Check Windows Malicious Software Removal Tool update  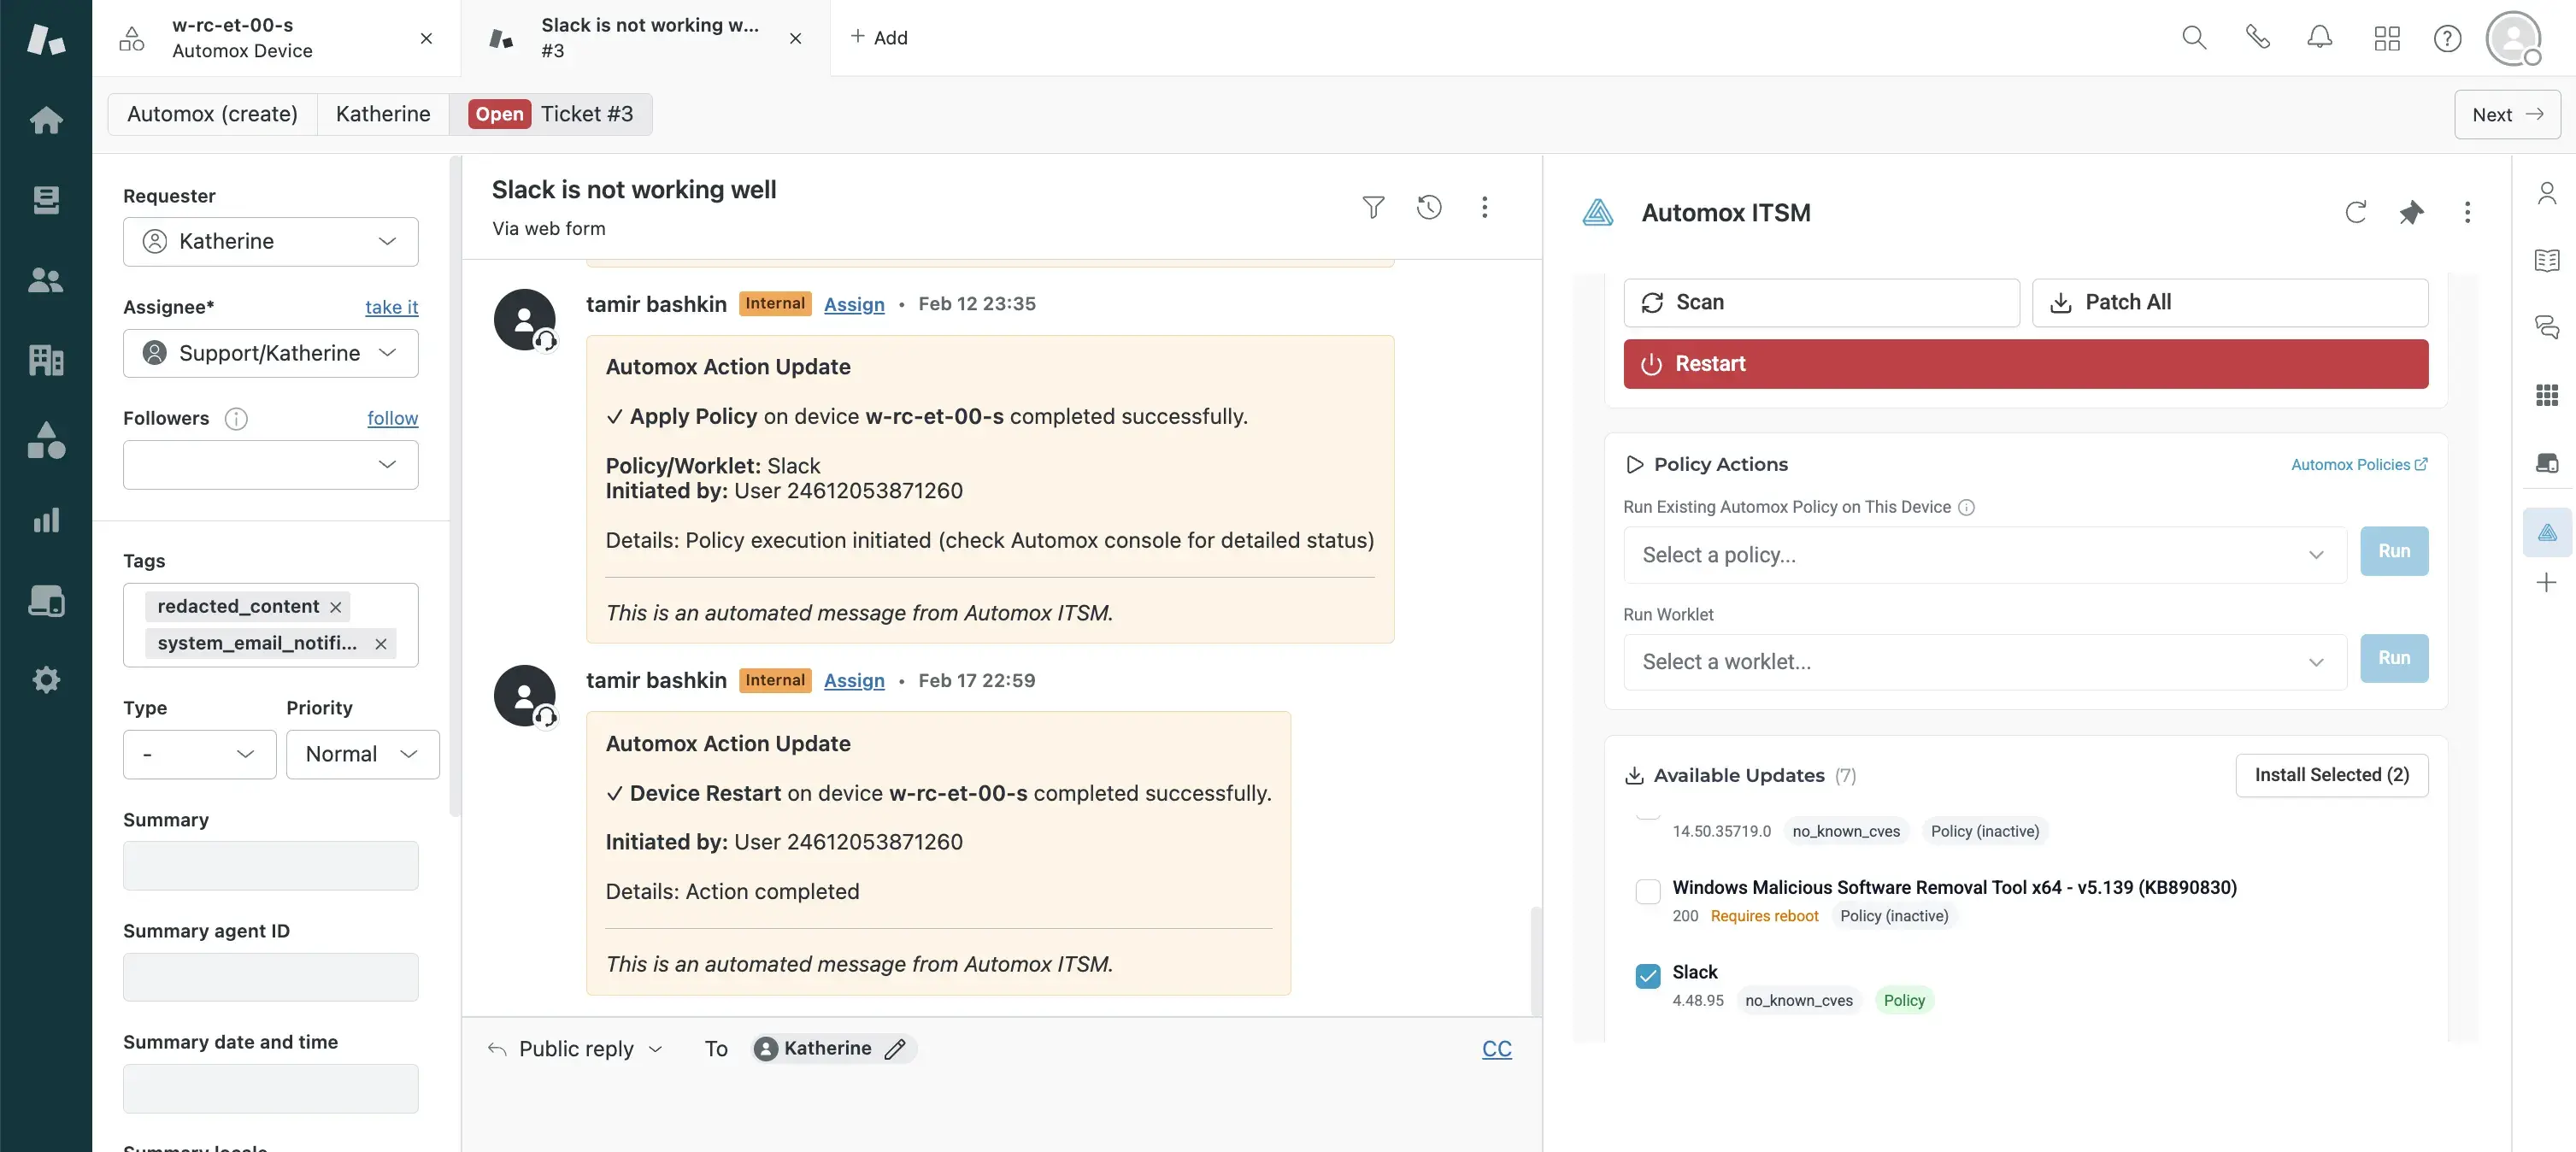click(1647, 891)
